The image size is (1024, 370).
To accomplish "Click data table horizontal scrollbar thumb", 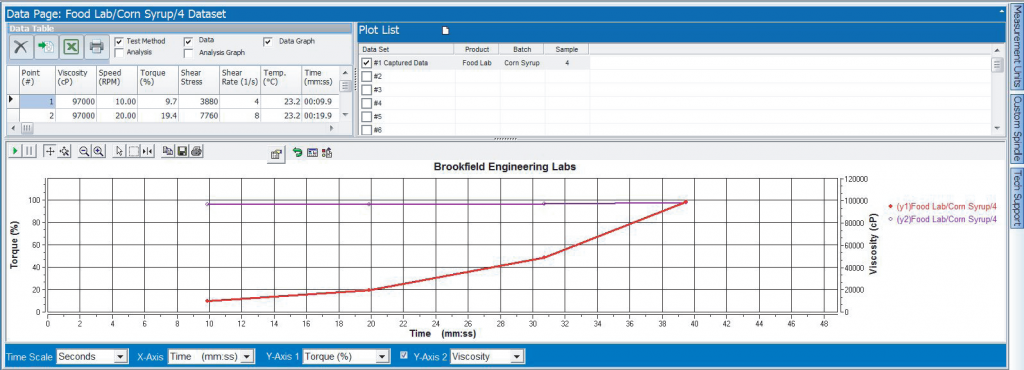I will click(27, 129).
